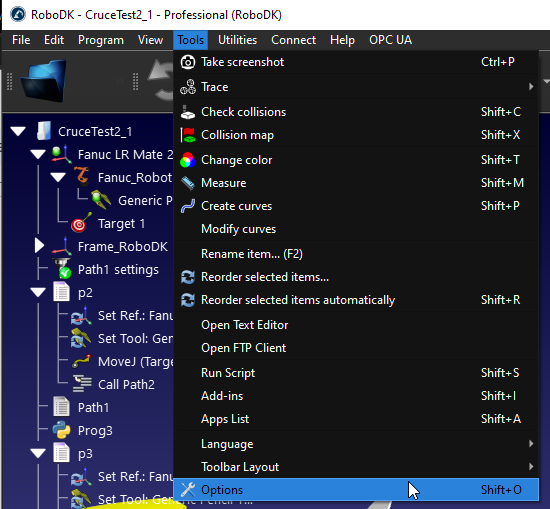Collapse the CruceTest2_1 station tree
Viewport: 550px width, 509px height.
[x=18, y=132]
